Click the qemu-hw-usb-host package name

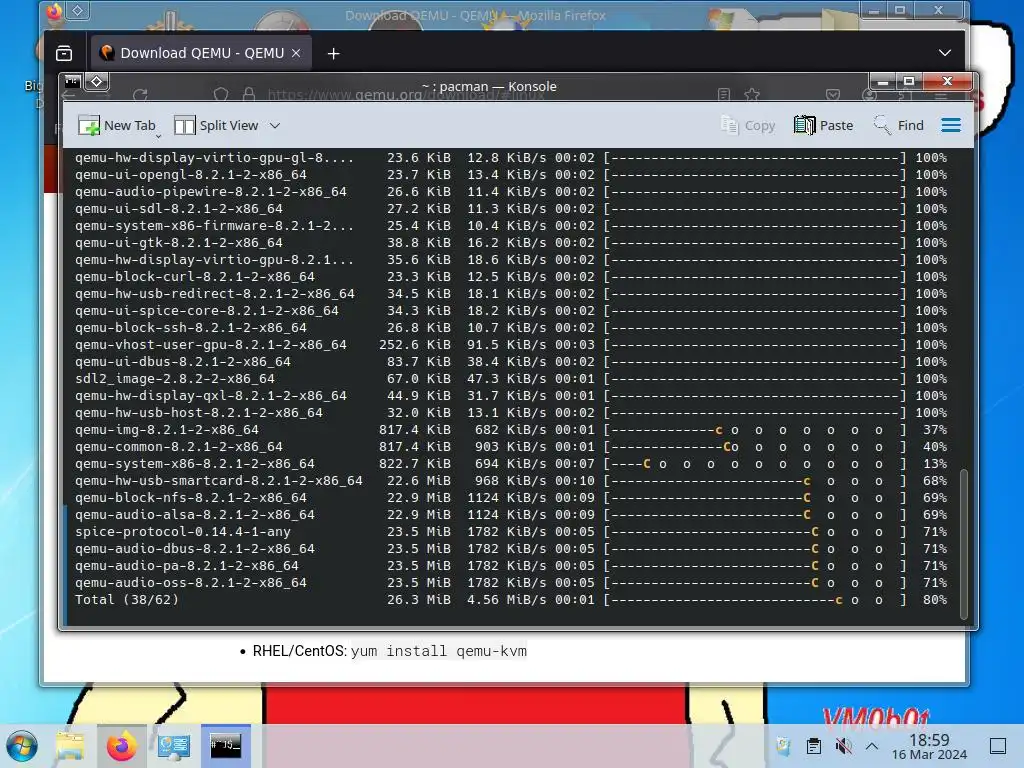coord(199,413)
